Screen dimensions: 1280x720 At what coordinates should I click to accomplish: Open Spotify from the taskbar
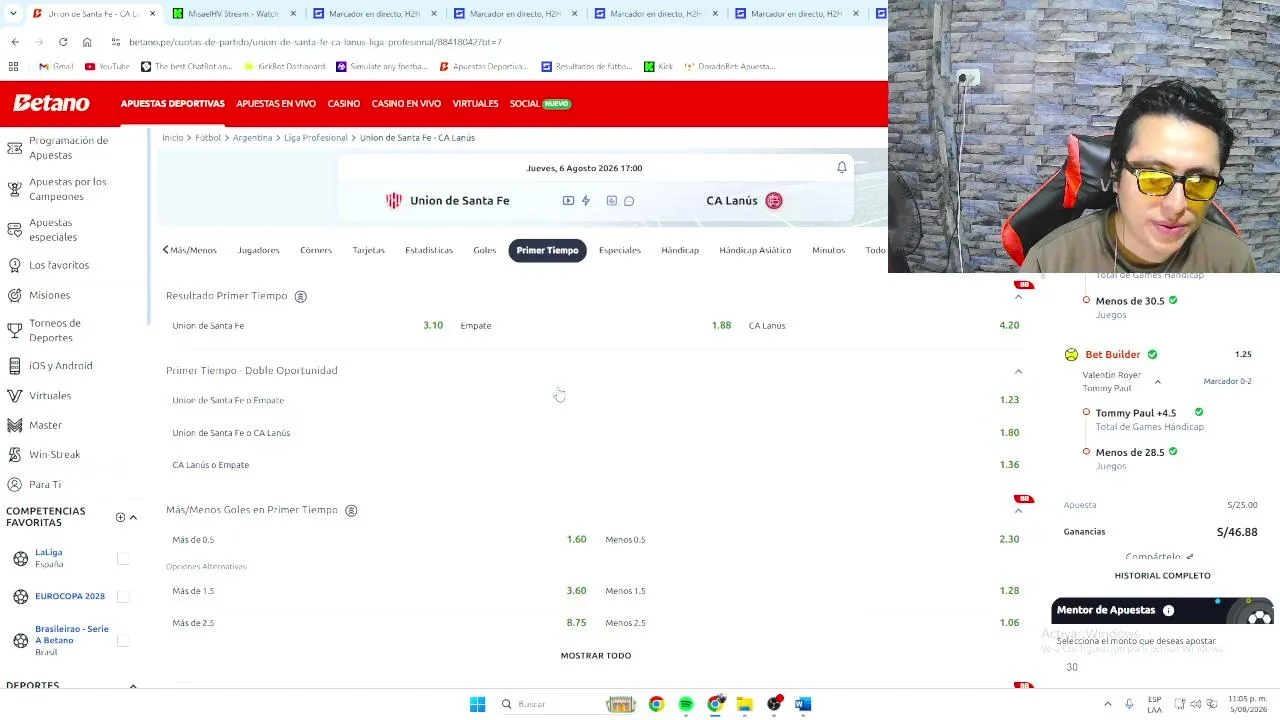pos(686,704)
